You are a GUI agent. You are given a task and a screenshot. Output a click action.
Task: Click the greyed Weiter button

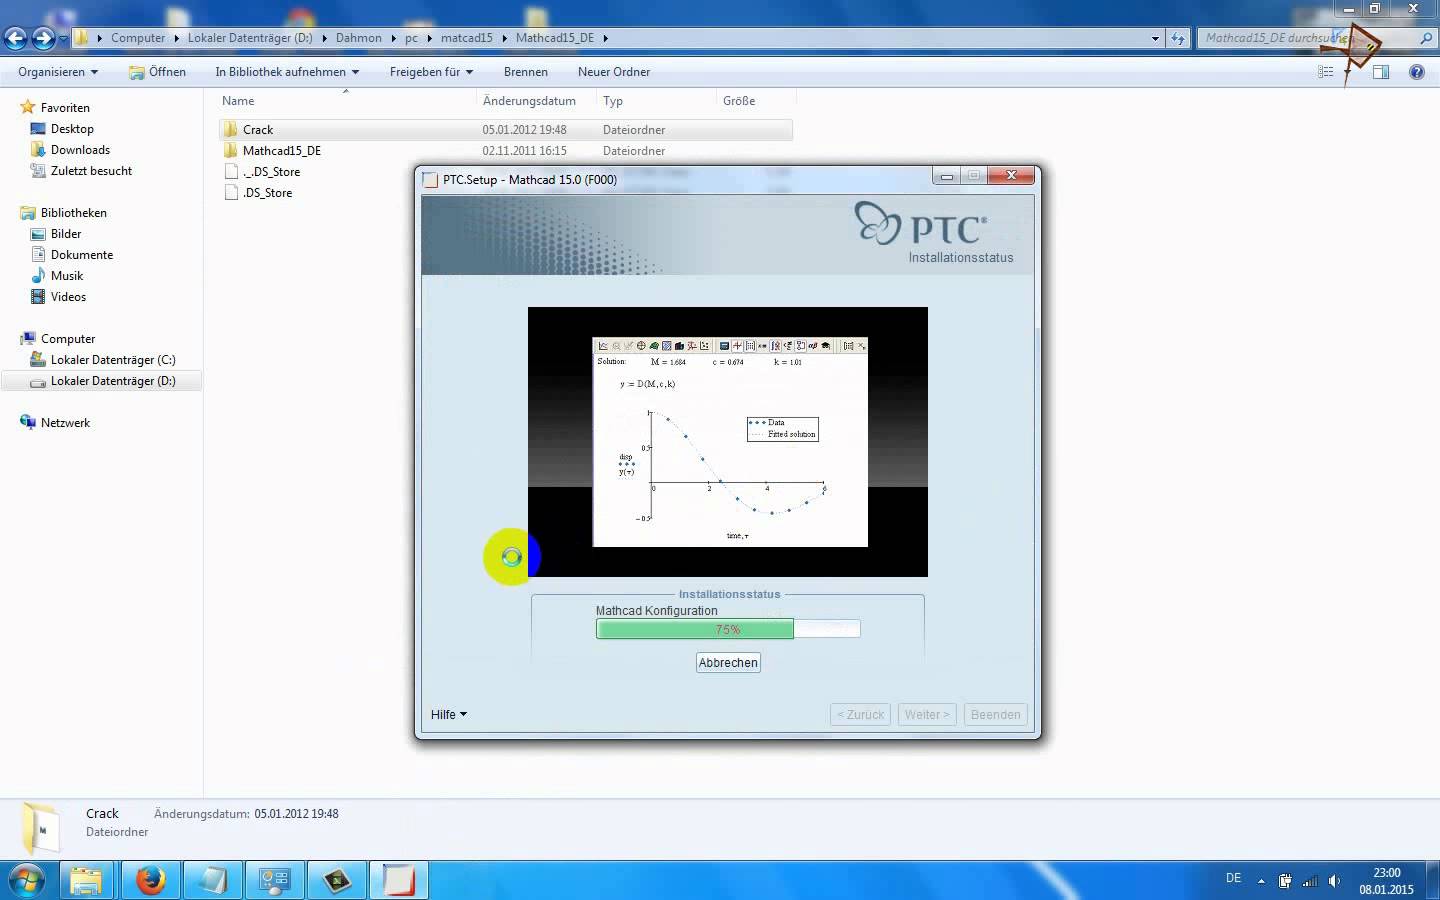click(927, 714)
